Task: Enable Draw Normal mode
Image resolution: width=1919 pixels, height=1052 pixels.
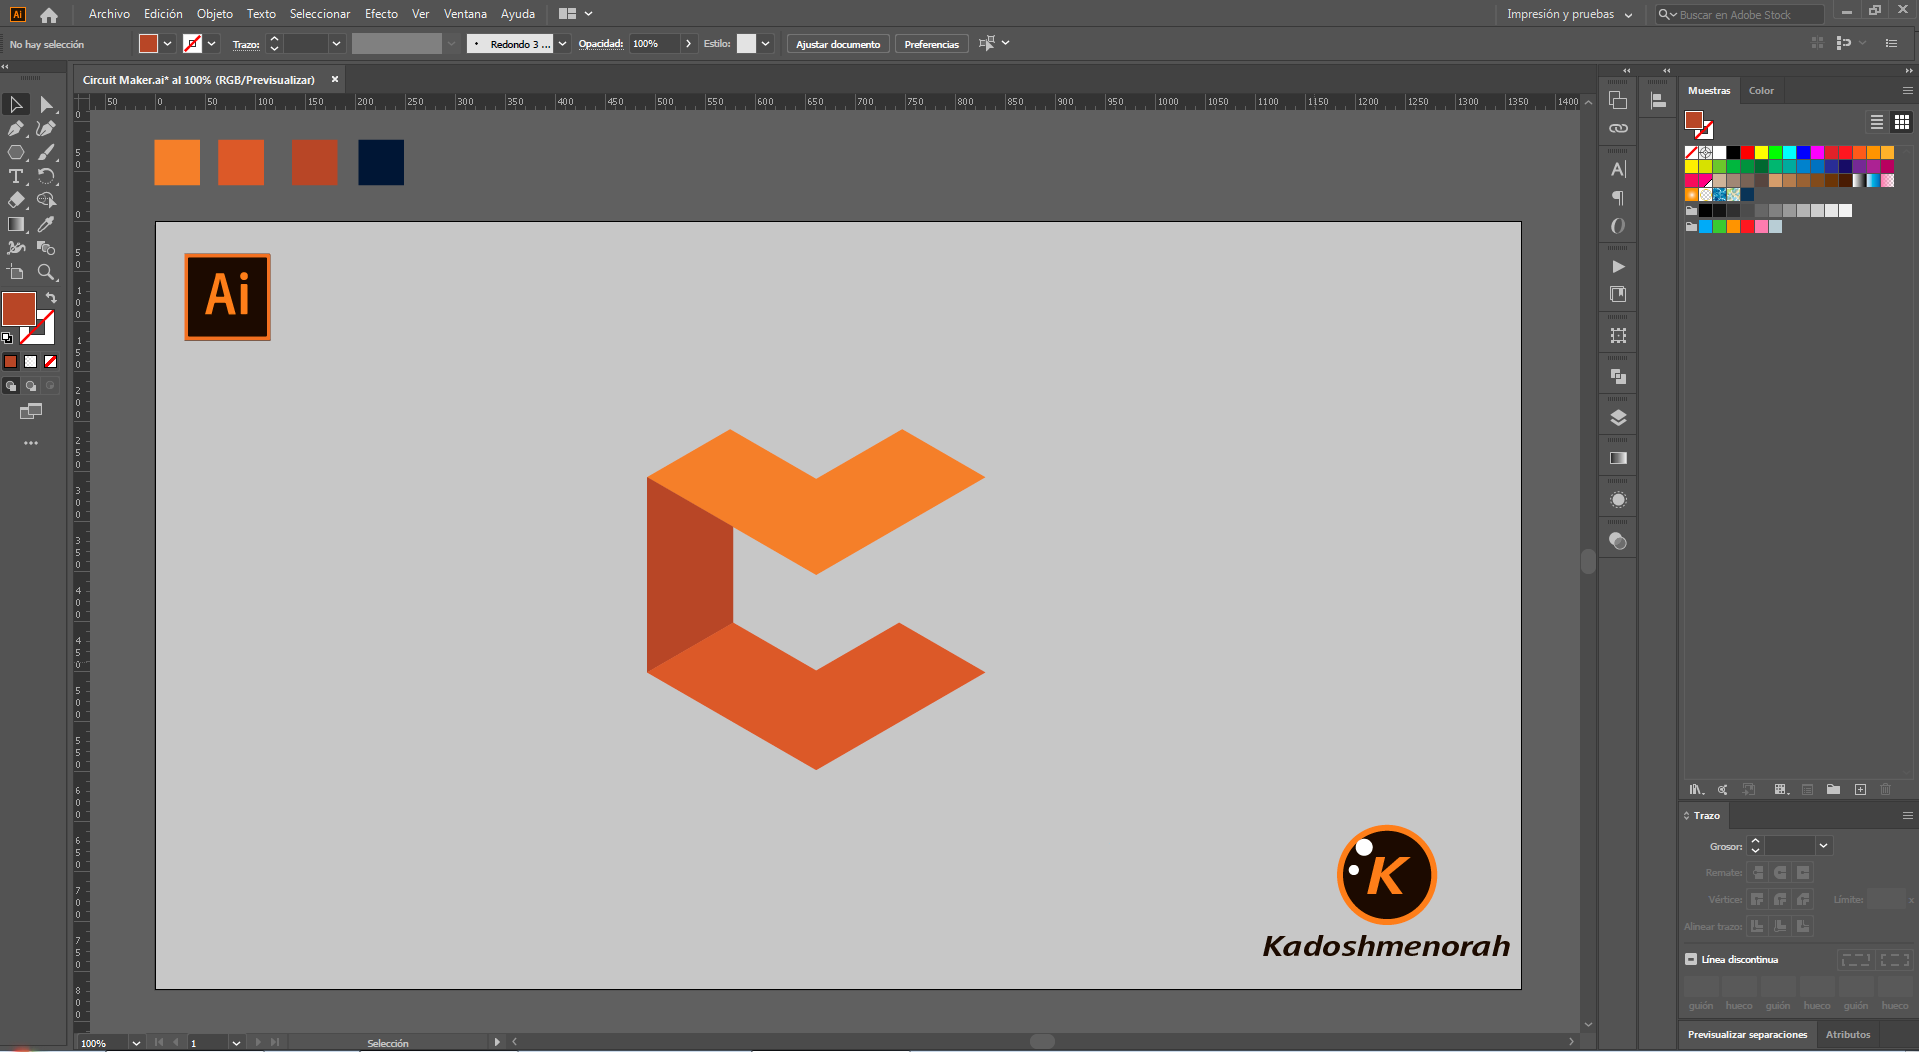Action: tap(11, 386)
